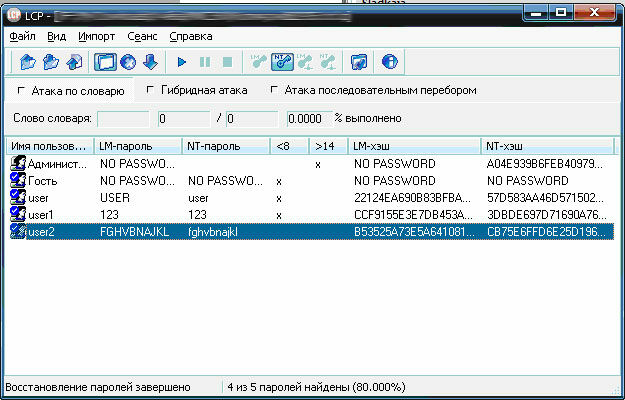Select the Гость user row
The width and height of the screenshot is (625, 400).
[43, 181]
